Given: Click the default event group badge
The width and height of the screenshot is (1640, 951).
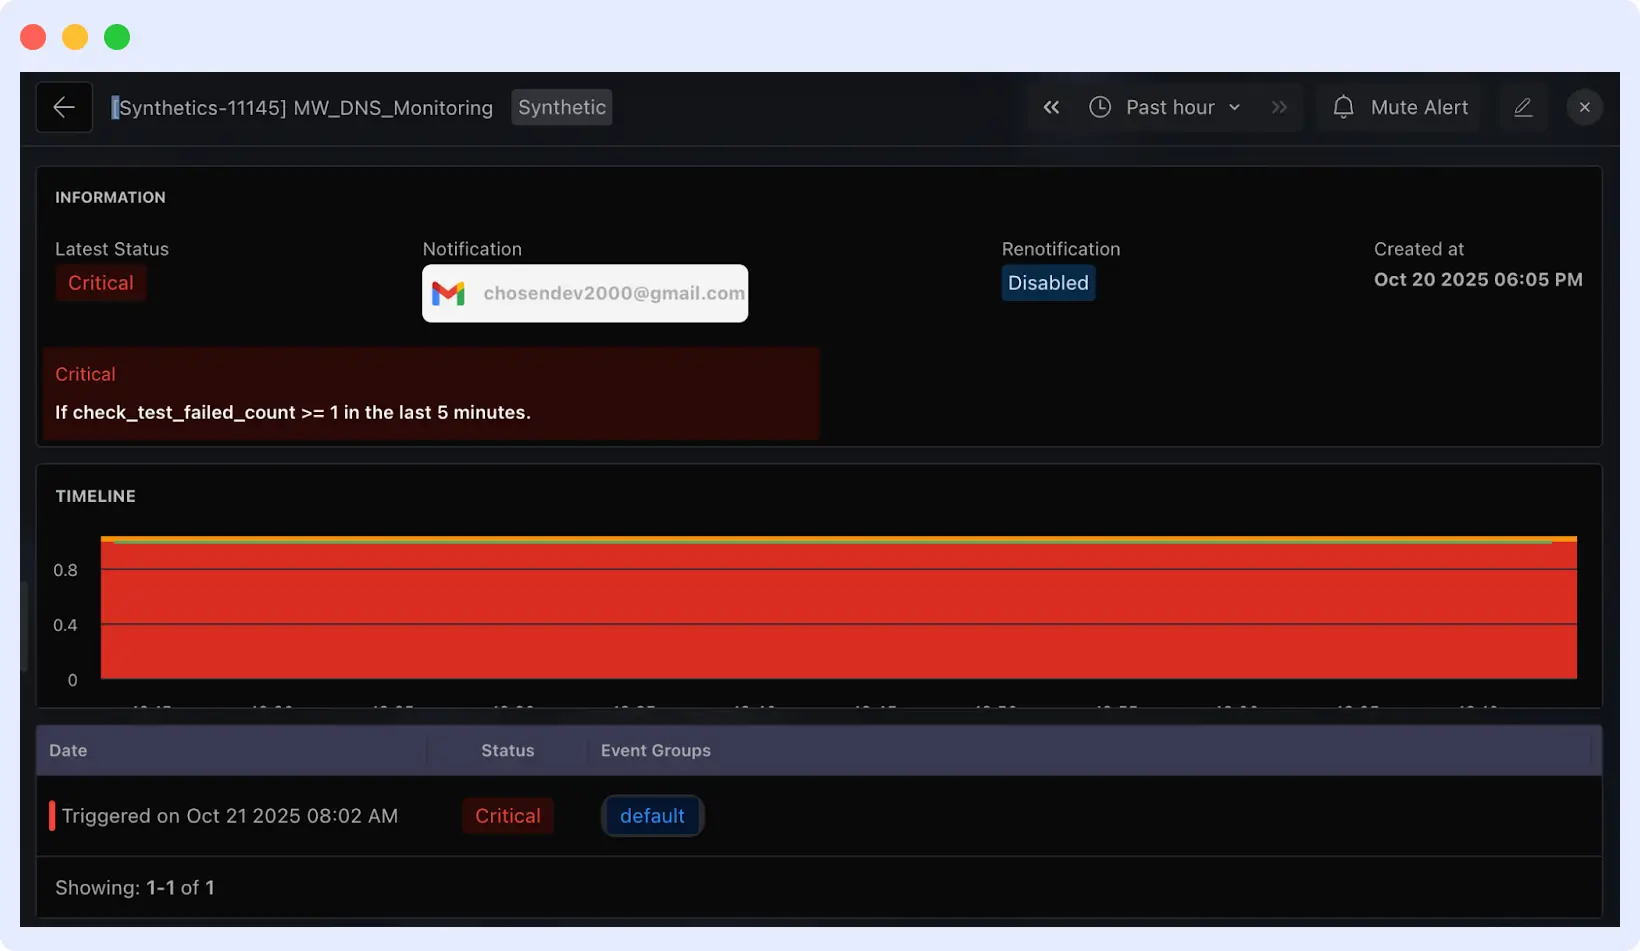Looking at the screenshot, I should click(652, 815).
